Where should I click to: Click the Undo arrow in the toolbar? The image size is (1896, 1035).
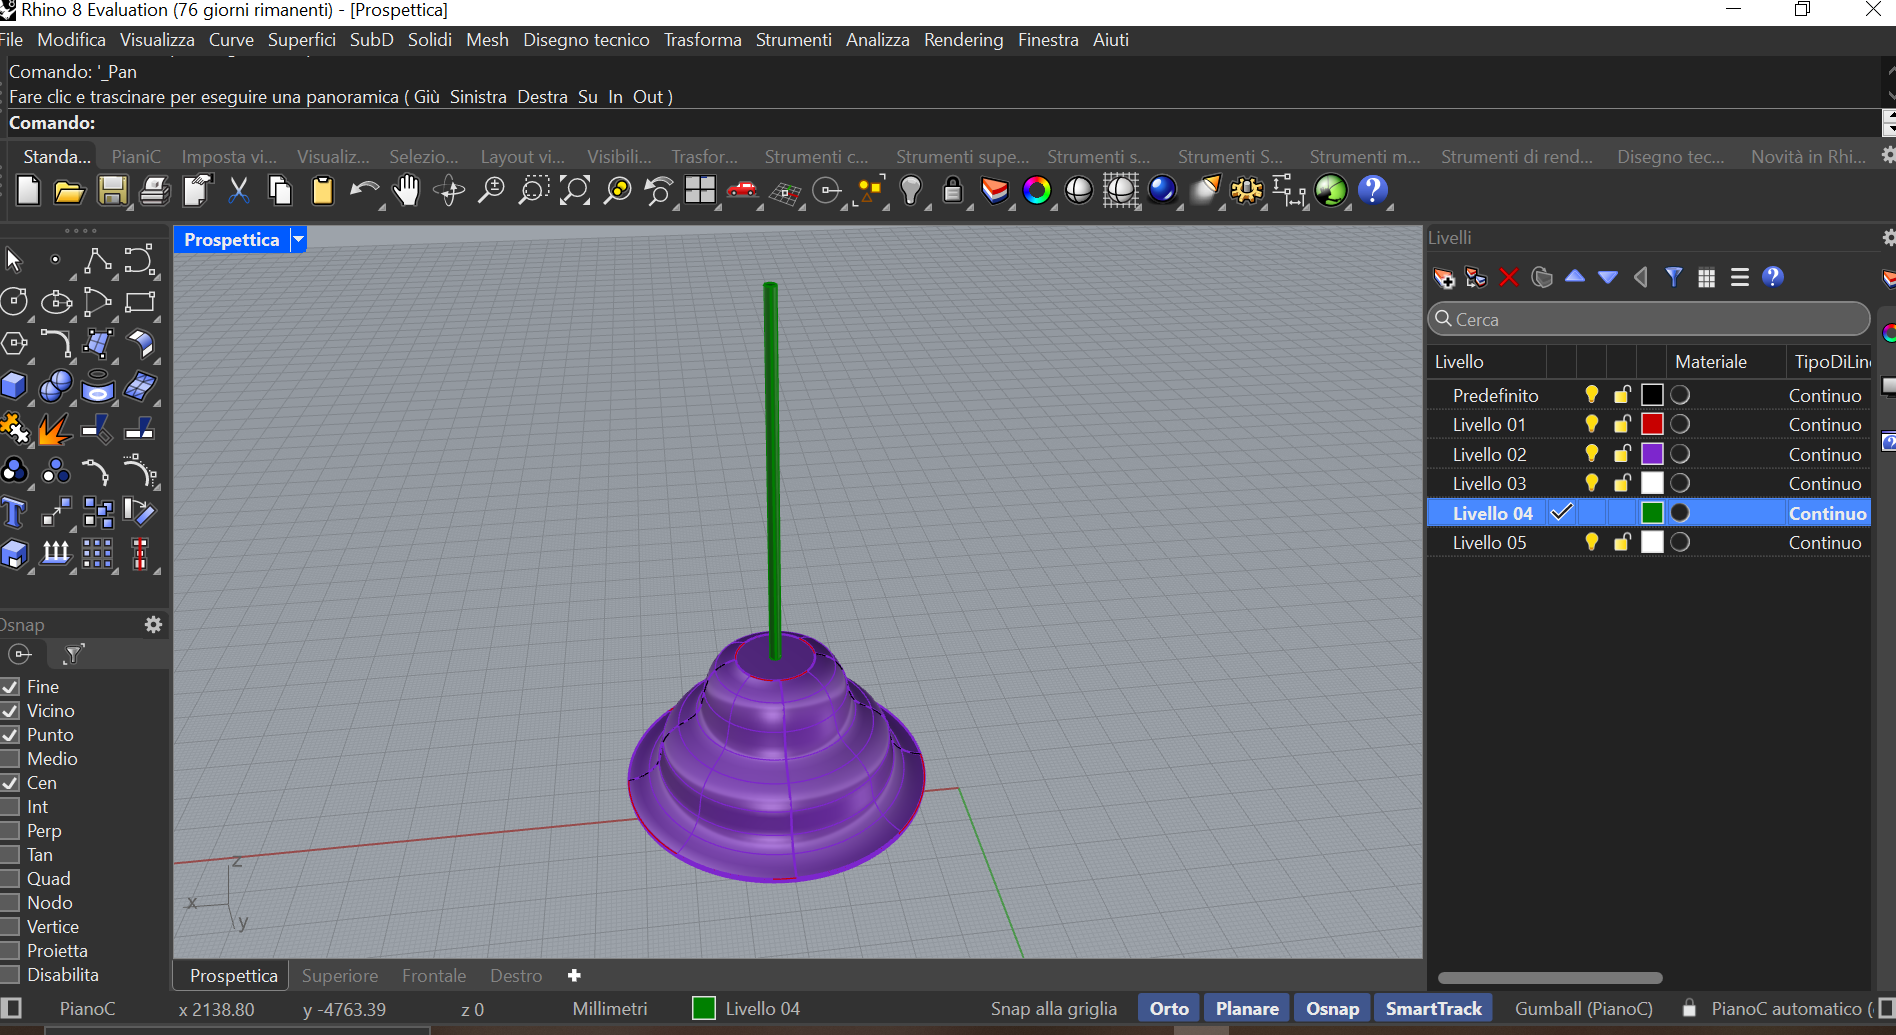[365, 190]
